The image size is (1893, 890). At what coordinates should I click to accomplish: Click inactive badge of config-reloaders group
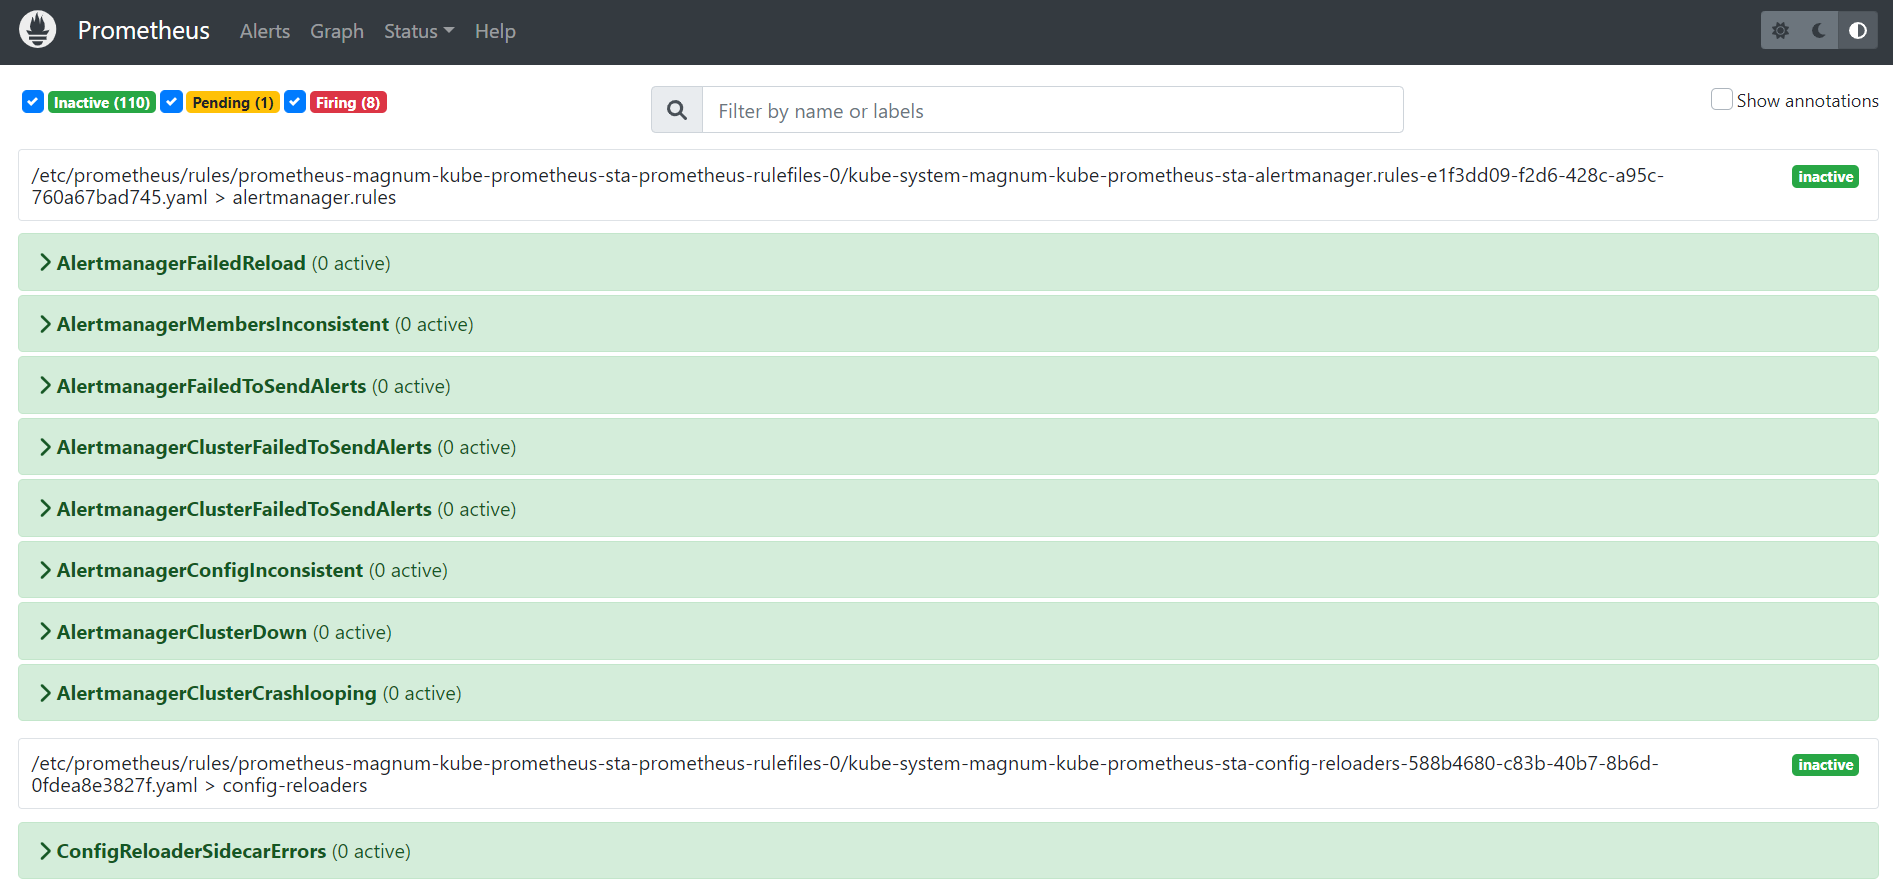(1825, 765)
